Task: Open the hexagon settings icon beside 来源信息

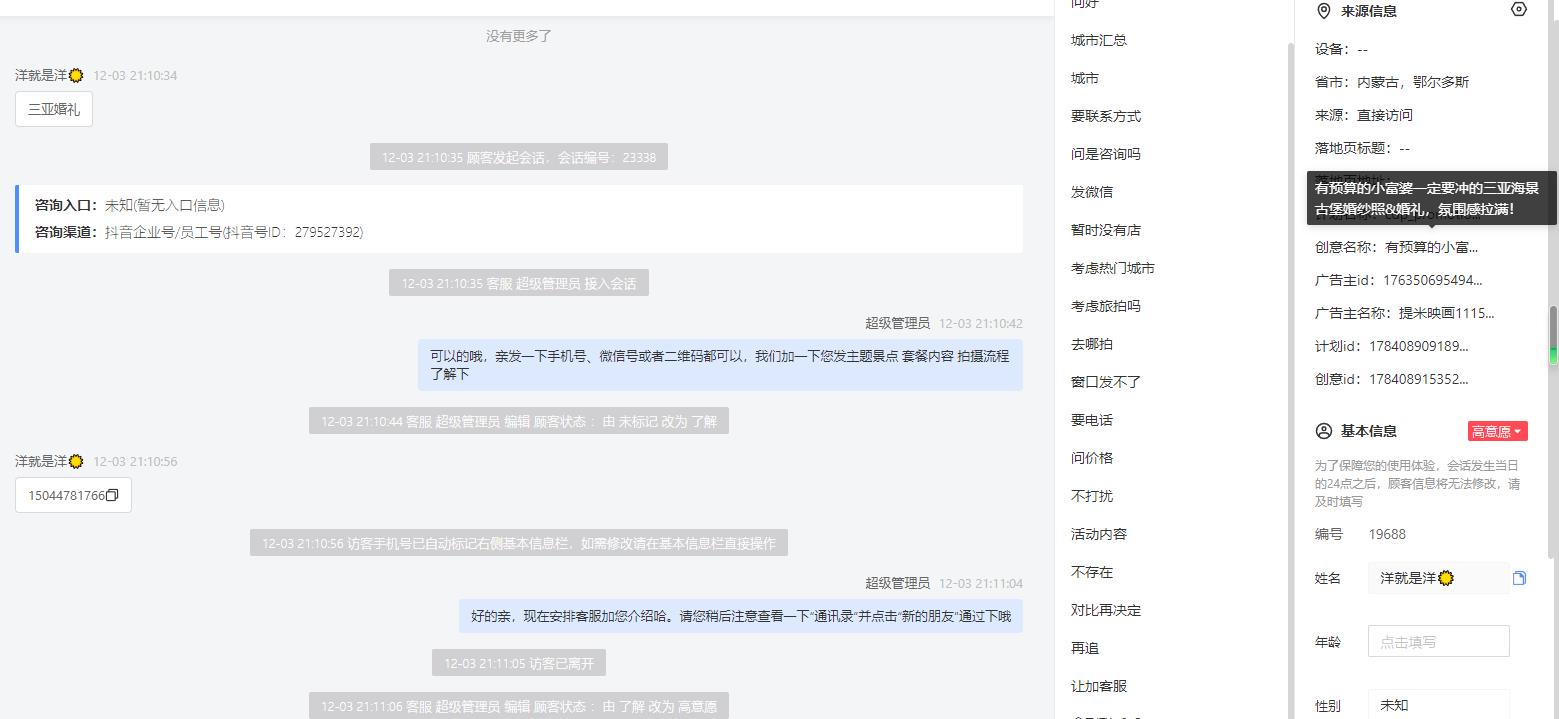Action: coord(1519,10)
